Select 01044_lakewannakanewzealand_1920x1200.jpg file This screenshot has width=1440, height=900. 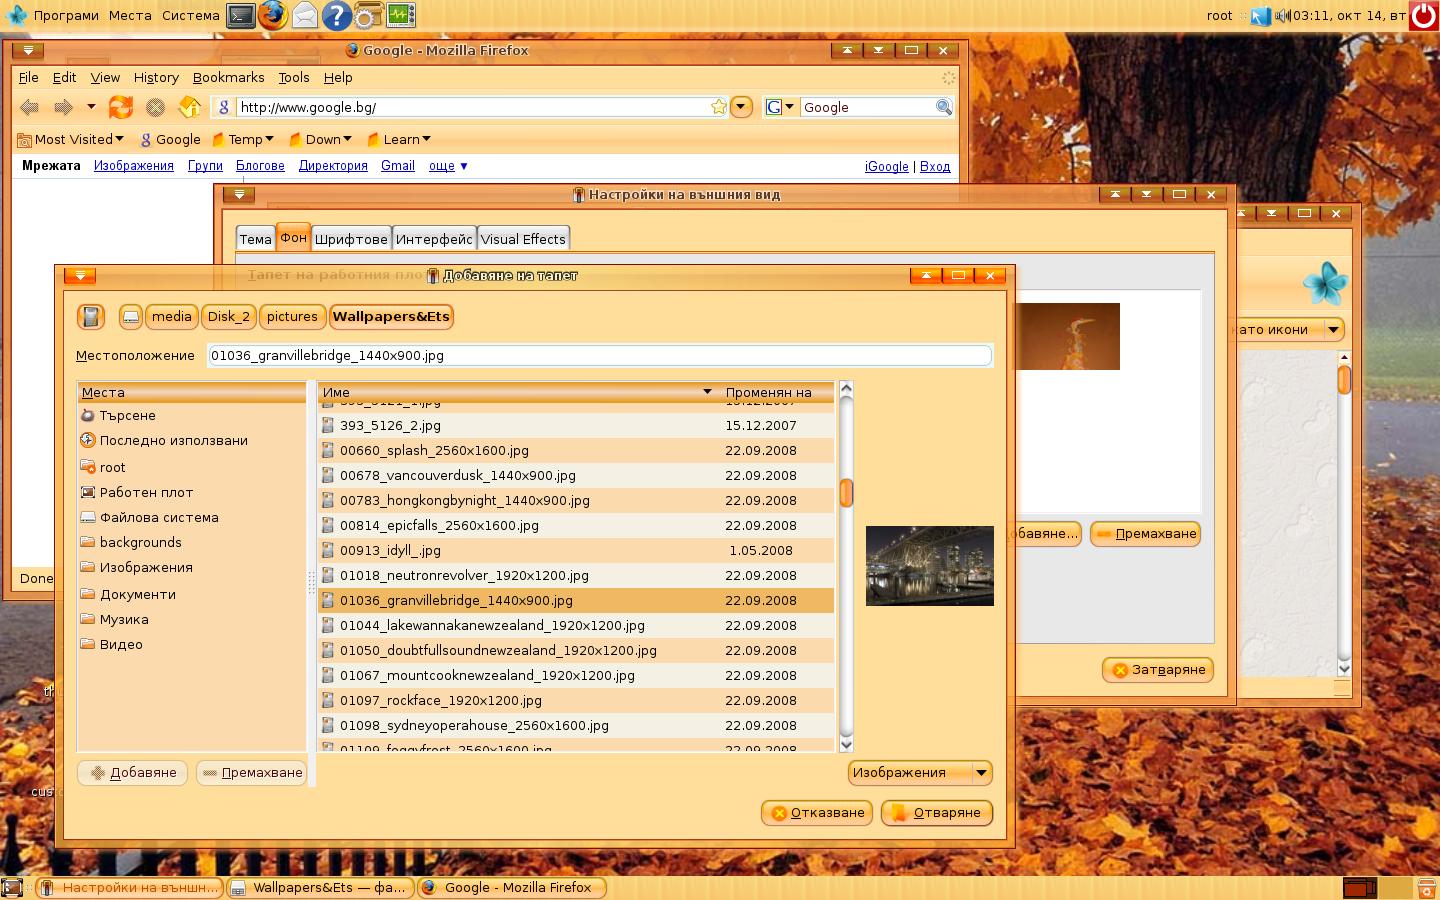click(576, 626)
